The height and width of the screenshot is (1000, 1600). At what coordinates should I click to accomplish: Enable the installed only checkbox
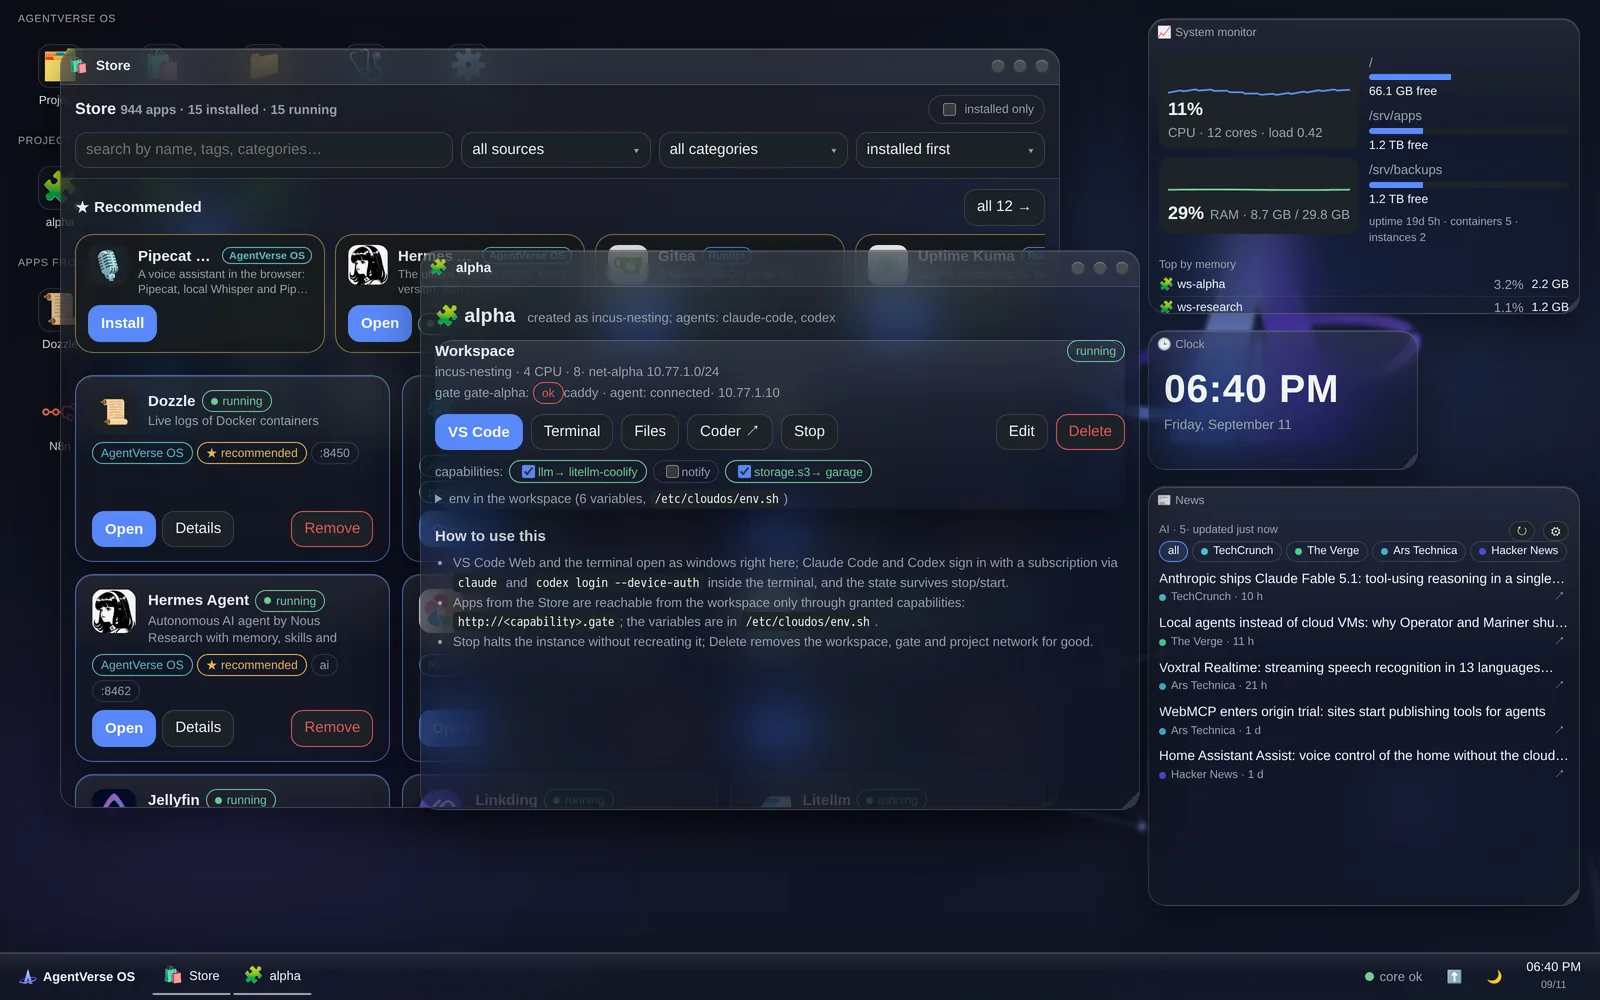point(950,109)
